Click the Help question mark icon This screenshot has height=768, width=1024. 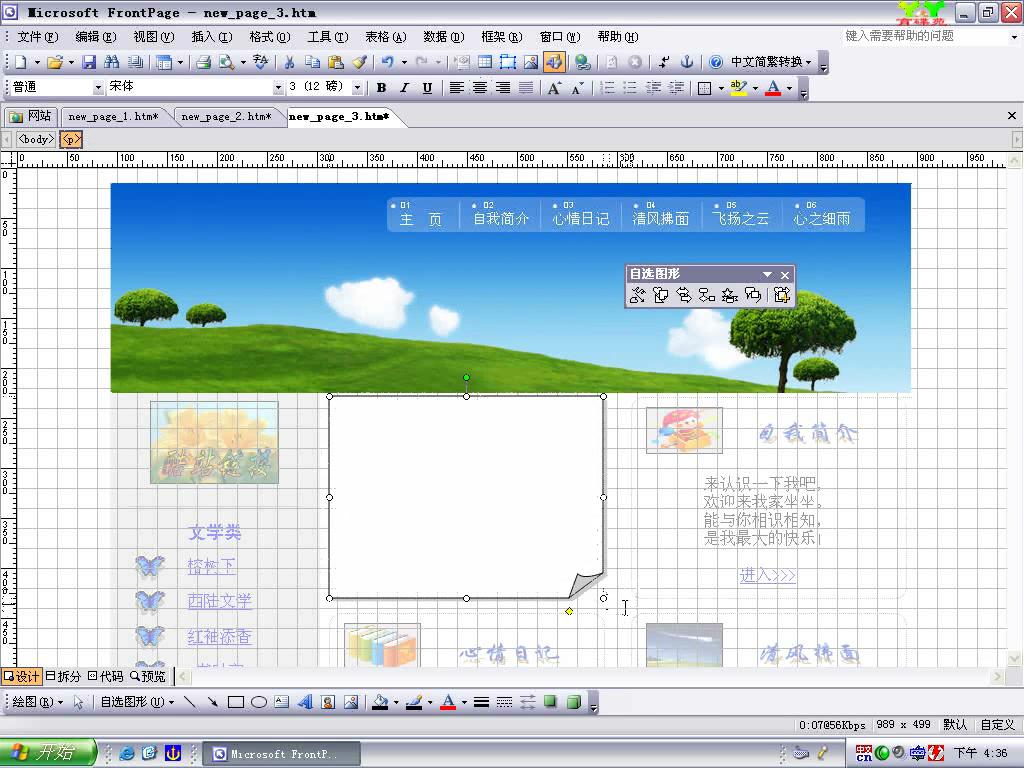pyautogui.click(x=716, y=62)
